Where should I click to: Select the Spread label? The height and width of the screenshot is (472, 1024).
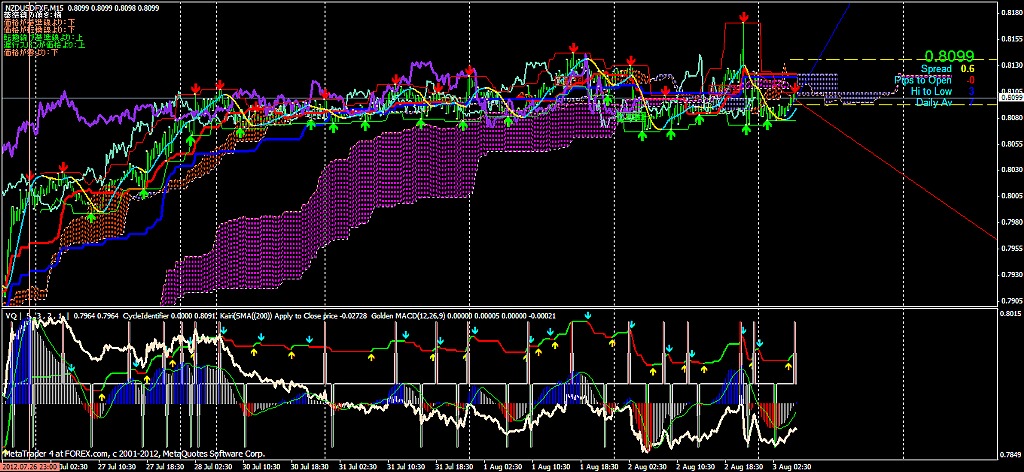pyautogui.click(x=936, y=69)
